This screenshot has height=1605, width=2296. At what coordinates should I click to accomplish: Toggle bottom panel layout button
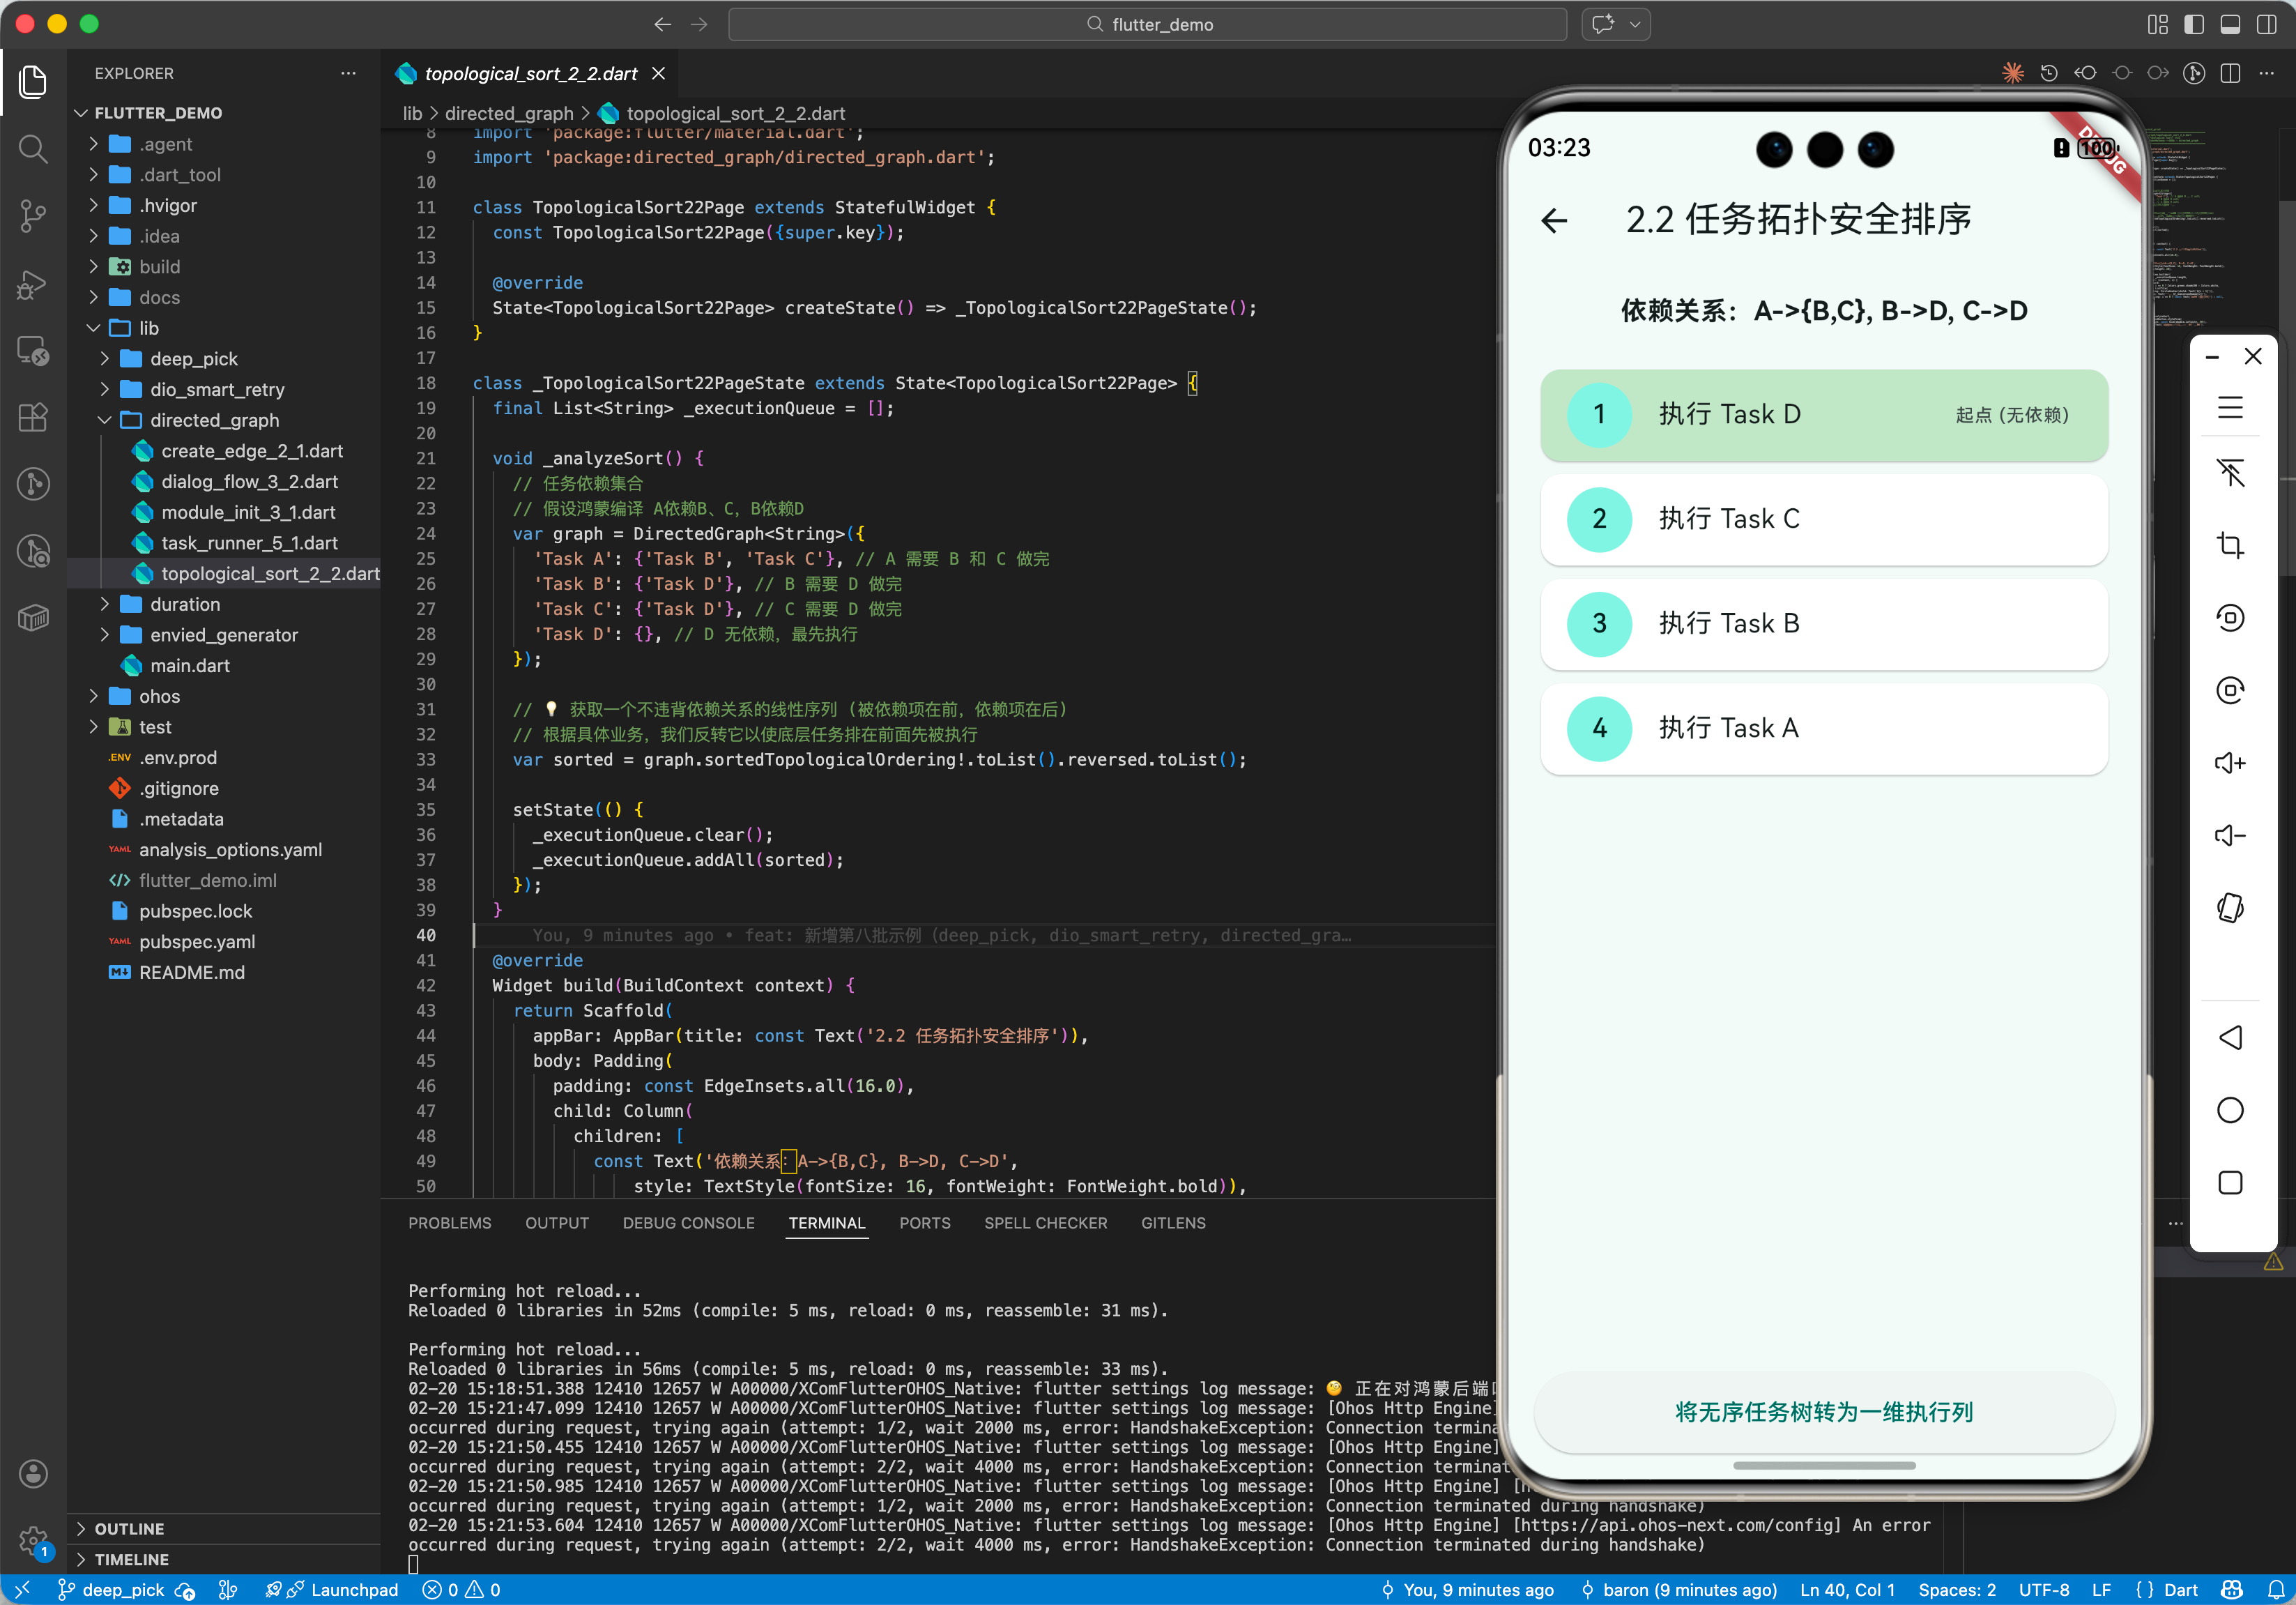pos(2230,24)
